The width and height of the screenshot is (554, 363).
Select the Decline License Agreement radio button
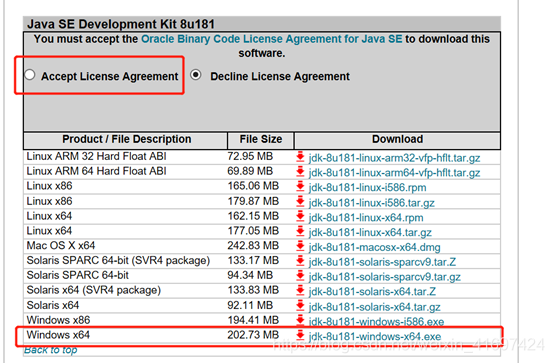(x=196, y=75)
